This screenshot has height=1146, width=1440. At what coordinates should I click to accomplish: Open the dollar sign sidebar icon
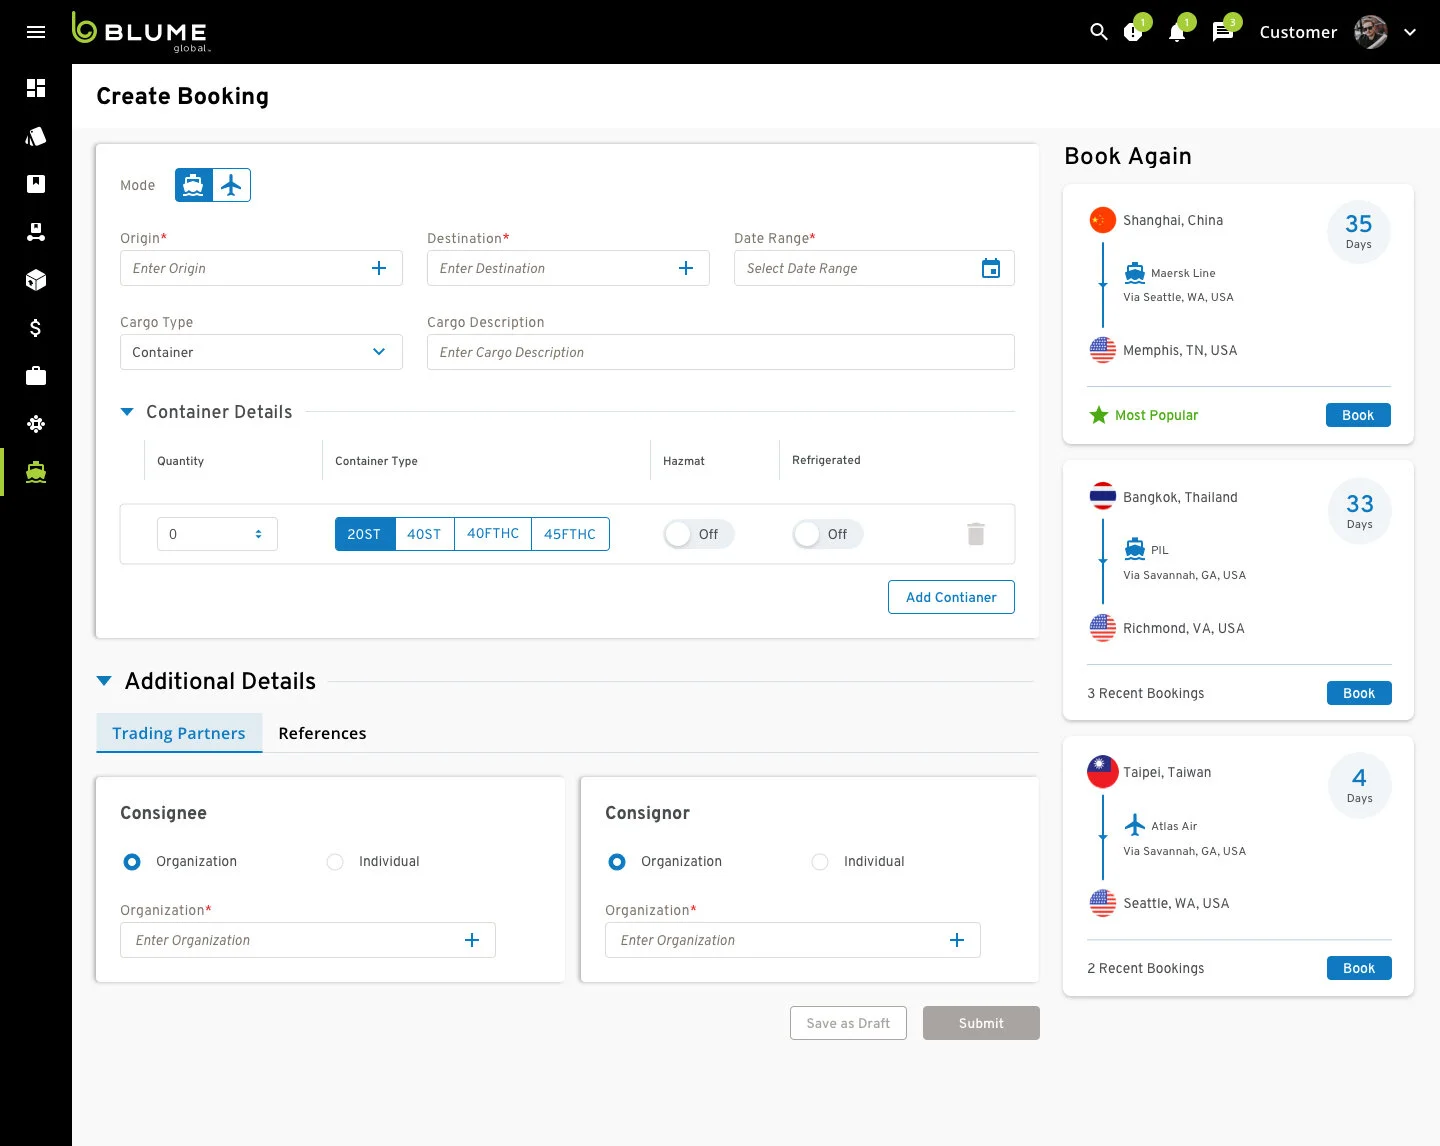(x=36, y=328)
